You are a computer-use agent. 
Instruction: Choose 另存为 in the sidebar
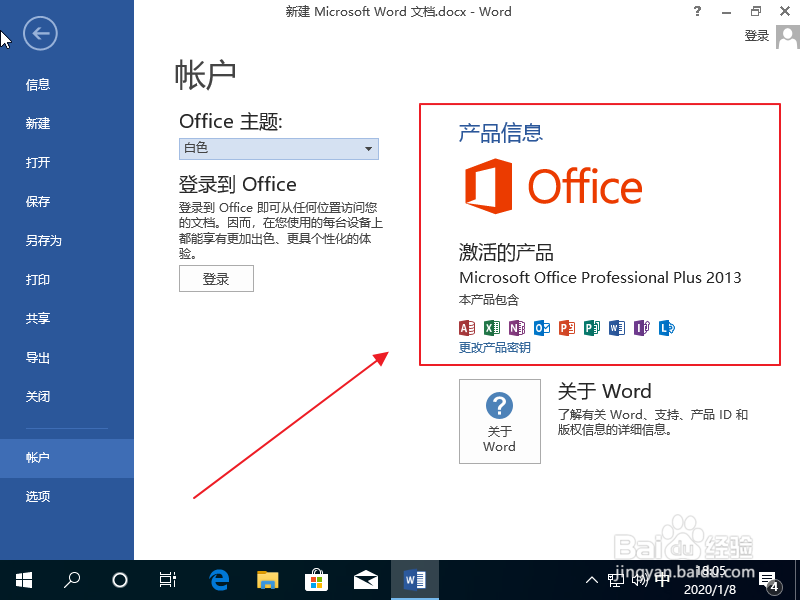pyautogui.click(x=43, y=240)
